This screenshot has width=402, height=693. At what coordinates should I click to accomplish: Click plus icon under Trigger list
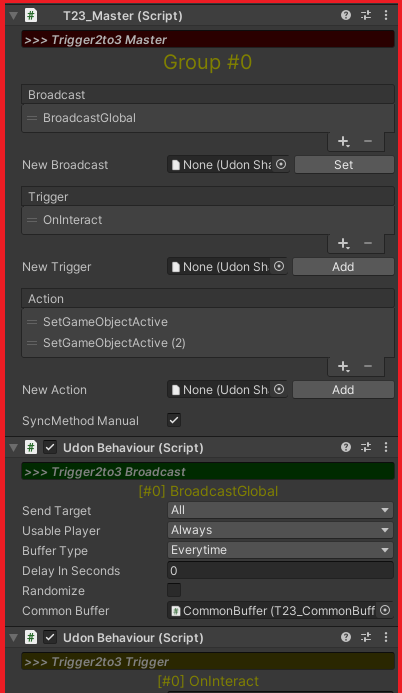343,244
